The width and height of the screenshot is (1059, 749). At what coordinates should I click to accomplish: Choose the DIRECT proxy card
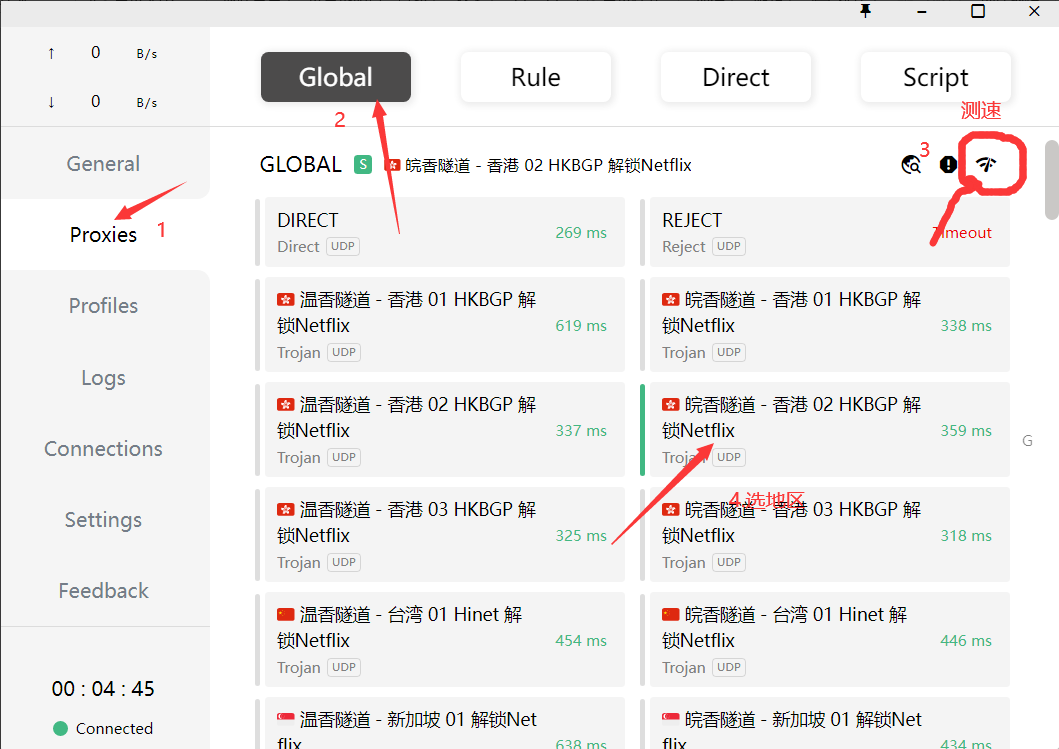[440, 232]
